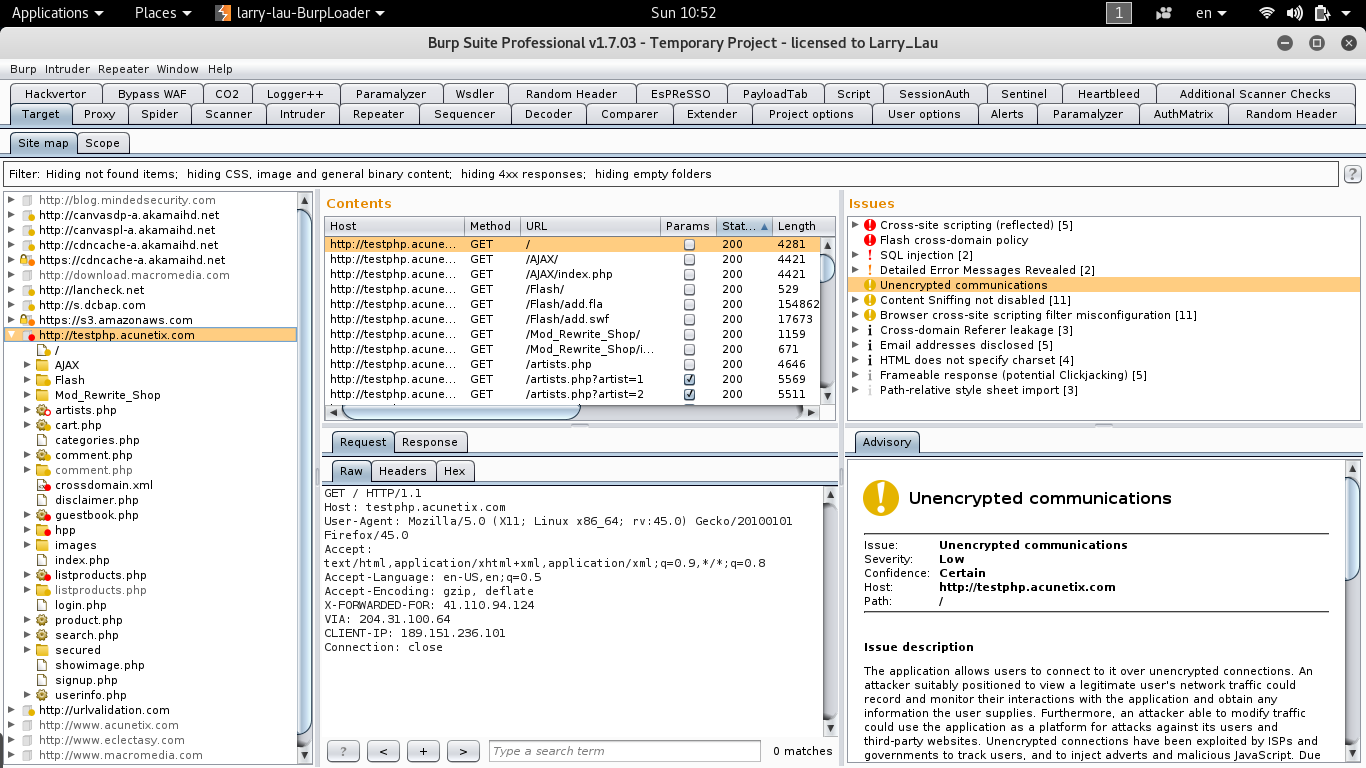Click the yellow Flash folder icon
This screenshot has width=1366, height=768.
coord(43,380)
